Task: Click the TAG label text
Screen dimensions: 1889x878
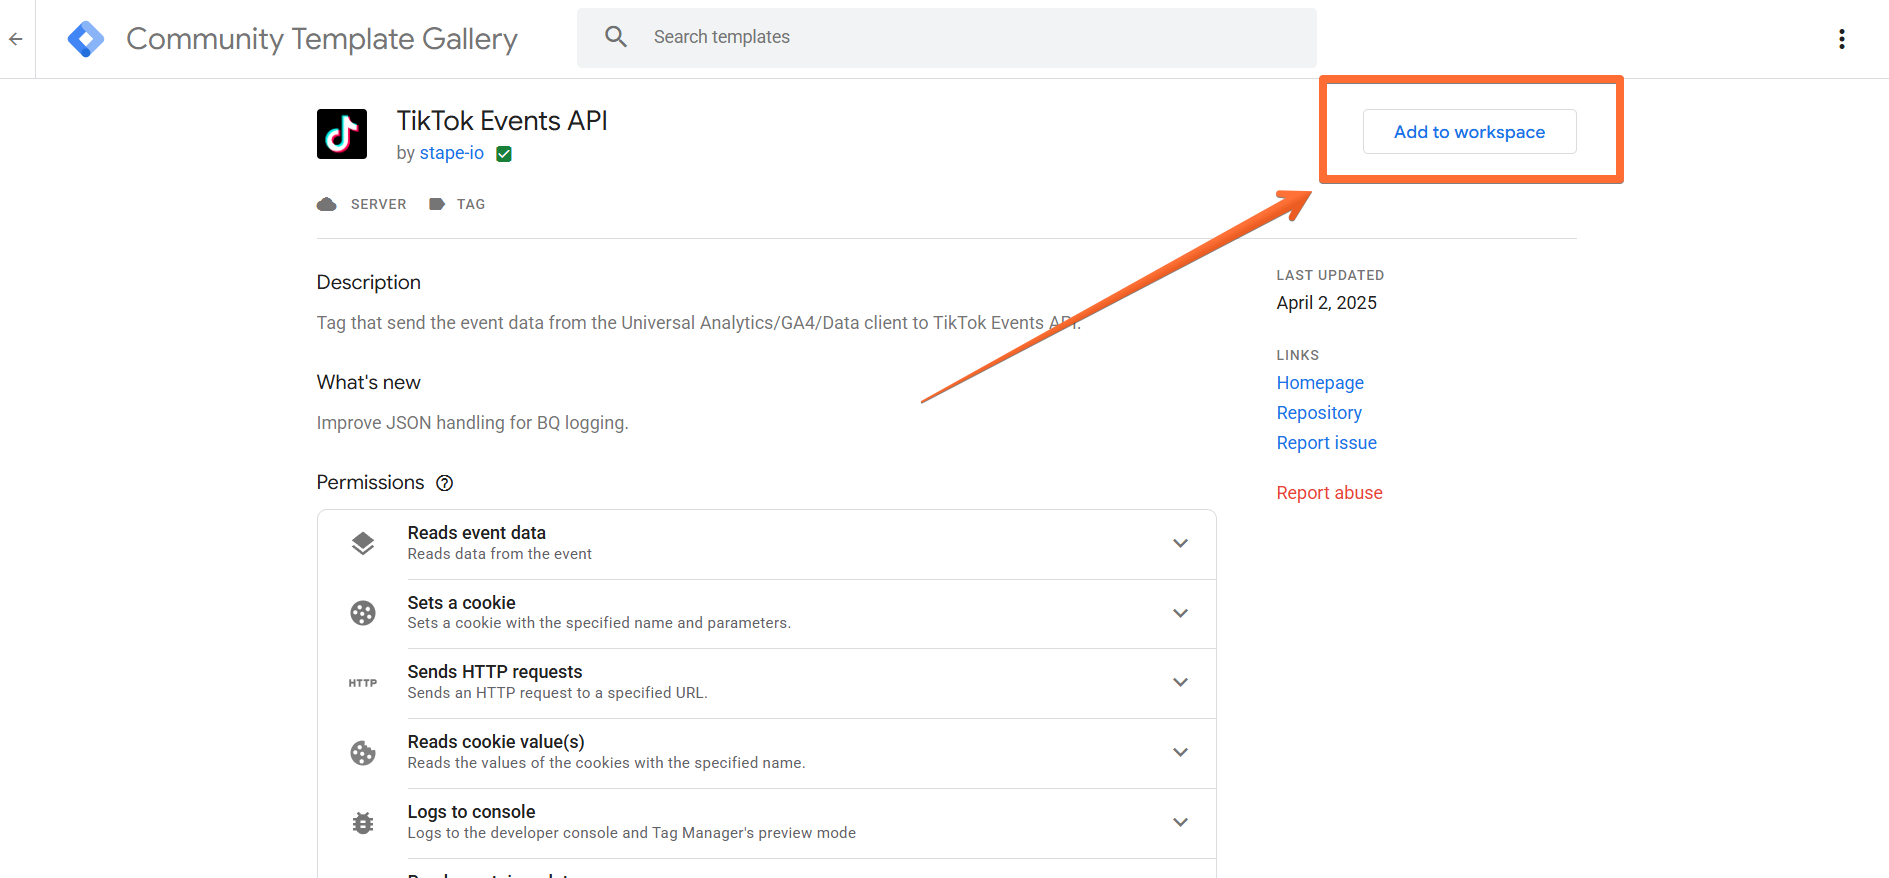Action: (x=471, y=204)
